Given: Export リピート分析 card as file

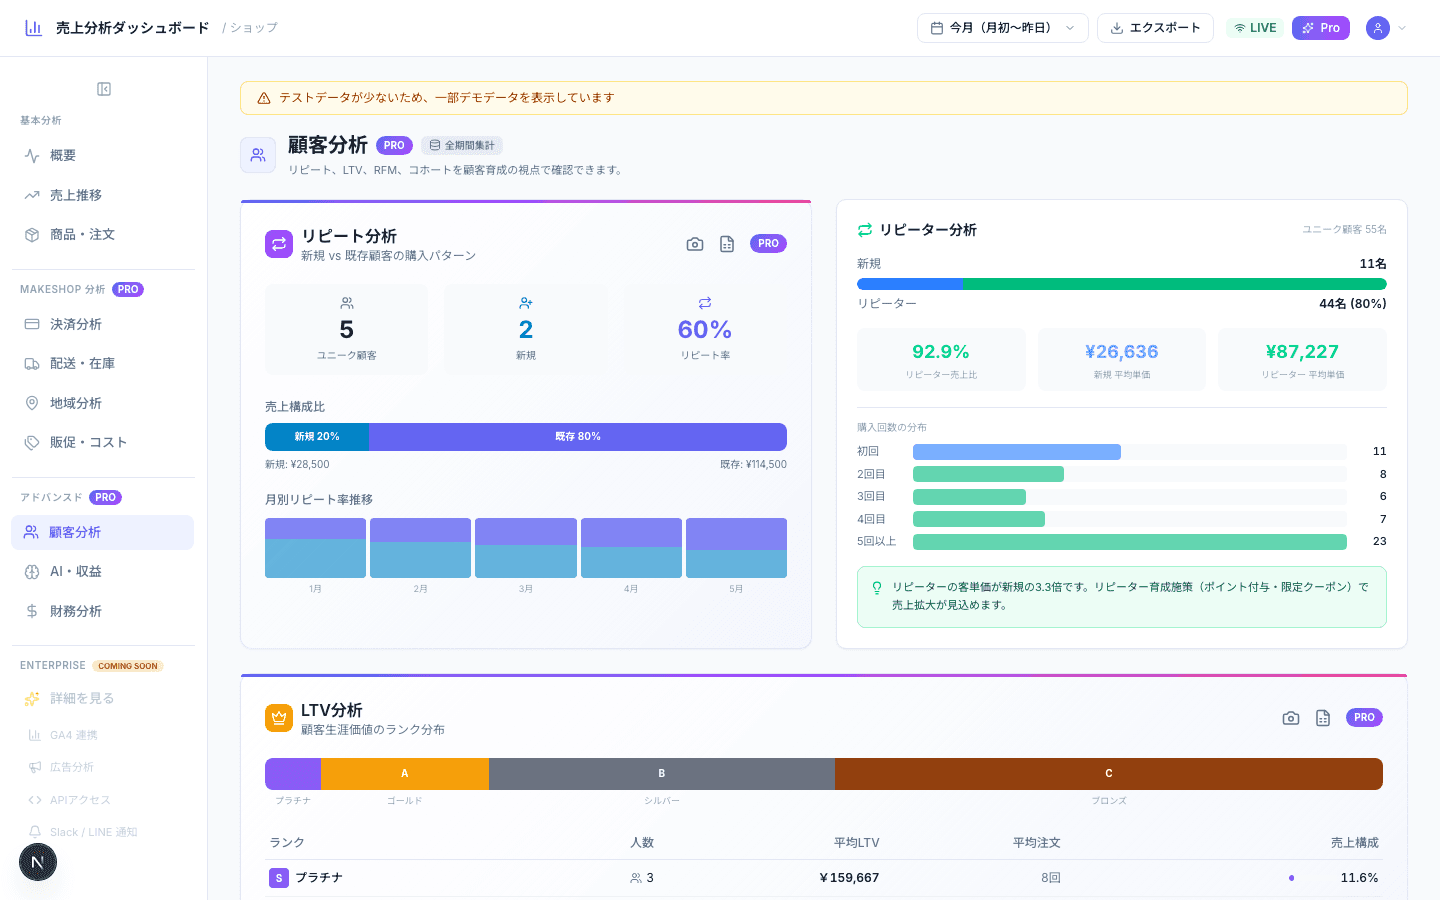Looking at the screenshot, I should pos(727,244).
